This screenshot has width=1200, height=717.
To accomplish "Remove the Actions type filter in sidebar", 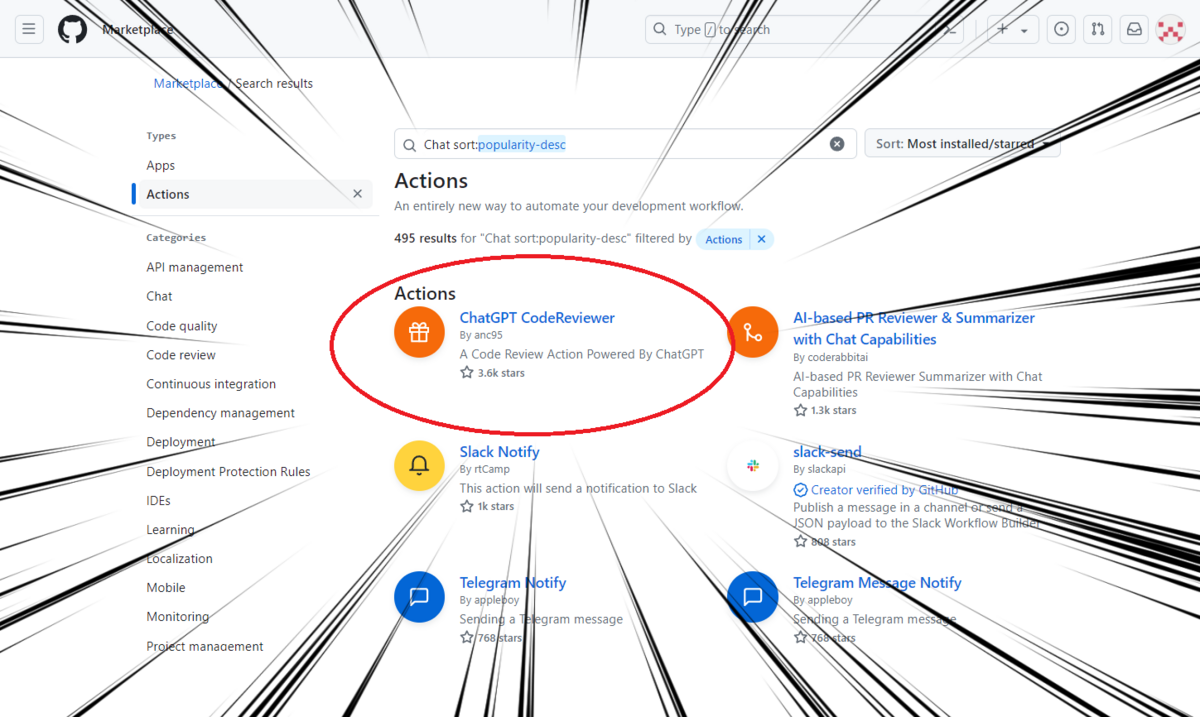I will click(x=357, y=194).
